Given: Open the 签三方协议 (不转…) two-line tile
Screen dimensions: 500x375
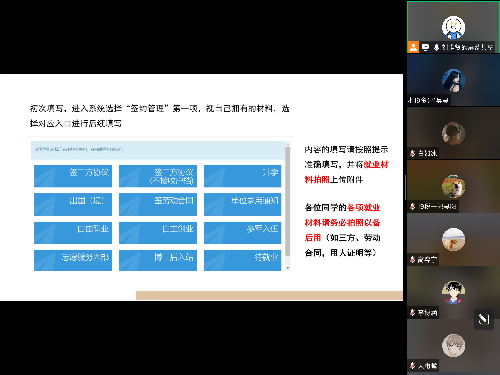Looking at the screenshot, I should pyautogui.click(x=158, y=176).
